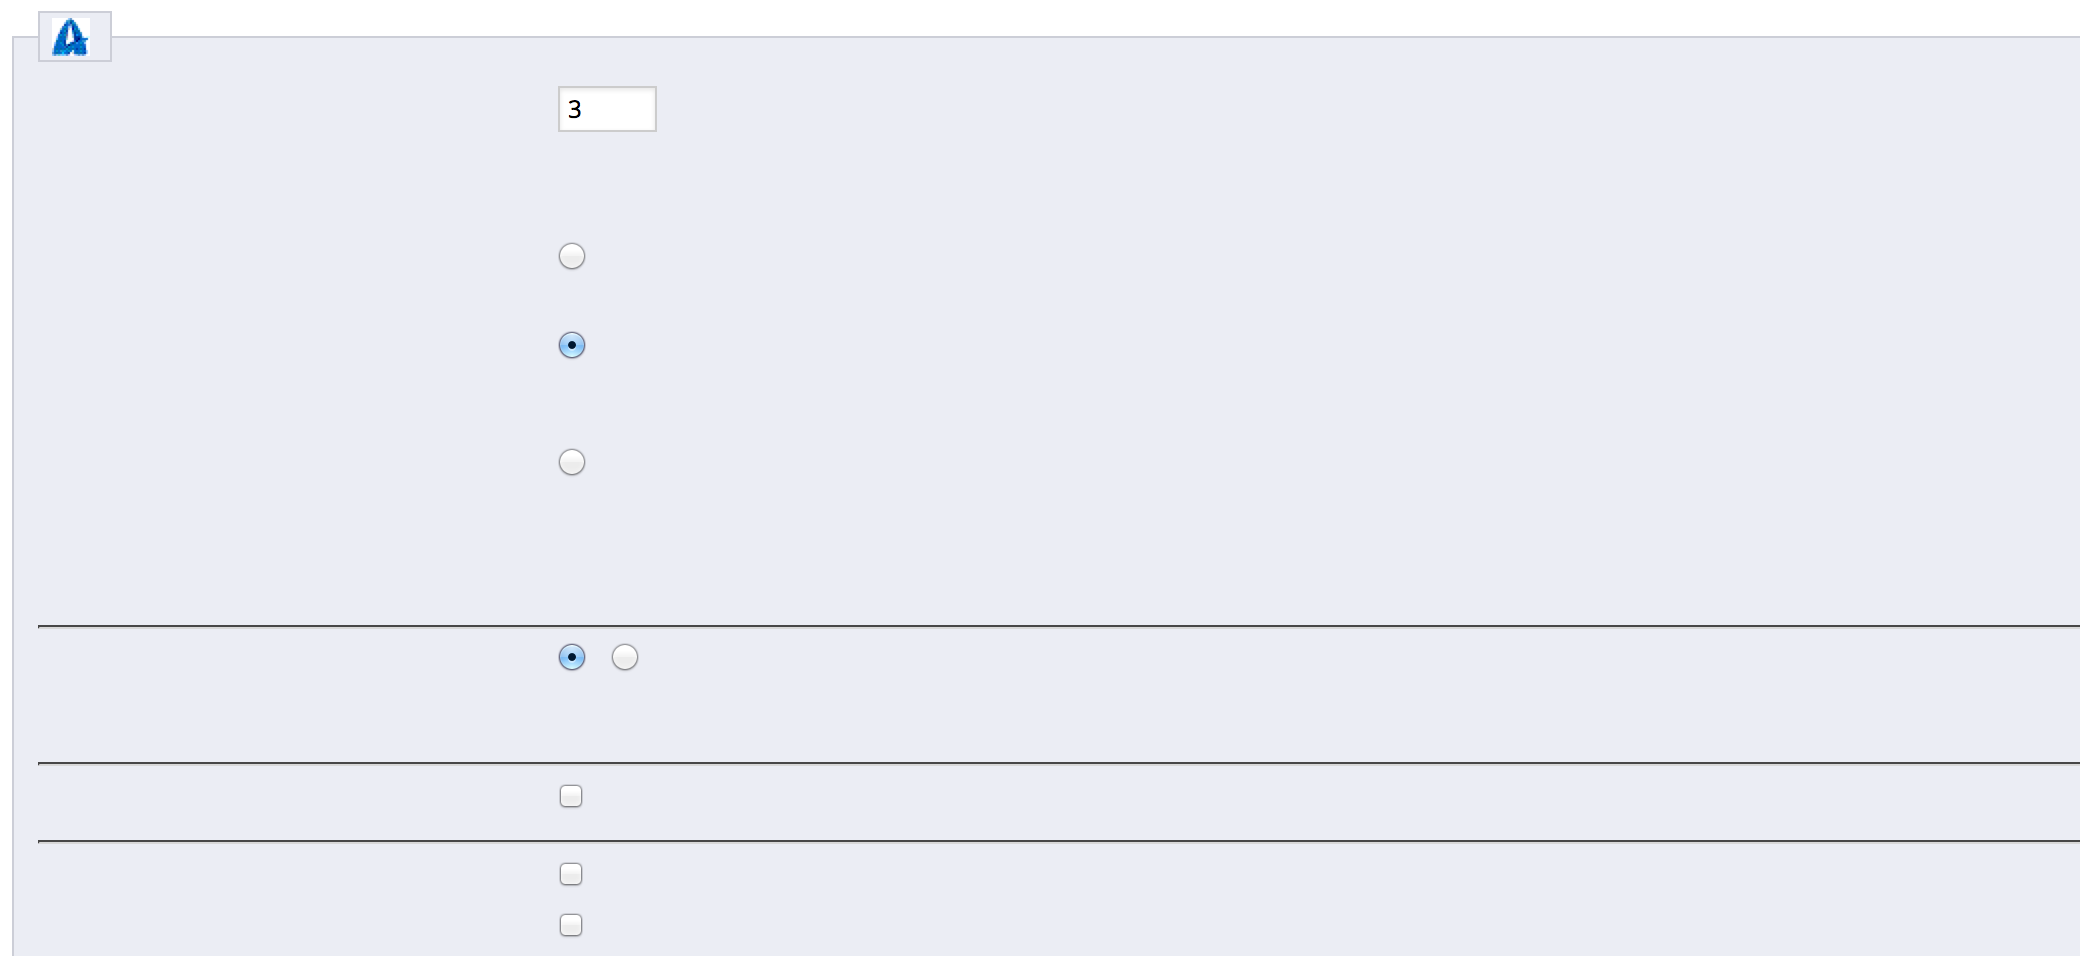This screenshot has height=956, width=2080.
Task: Select the first radio button in vertical group
Action: 572,256
